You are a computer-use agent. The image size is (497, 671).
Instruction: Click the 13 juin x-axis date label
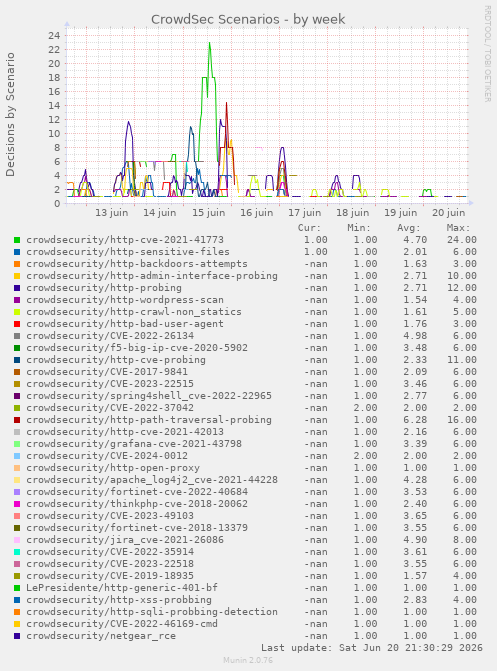tap(111, 213)
